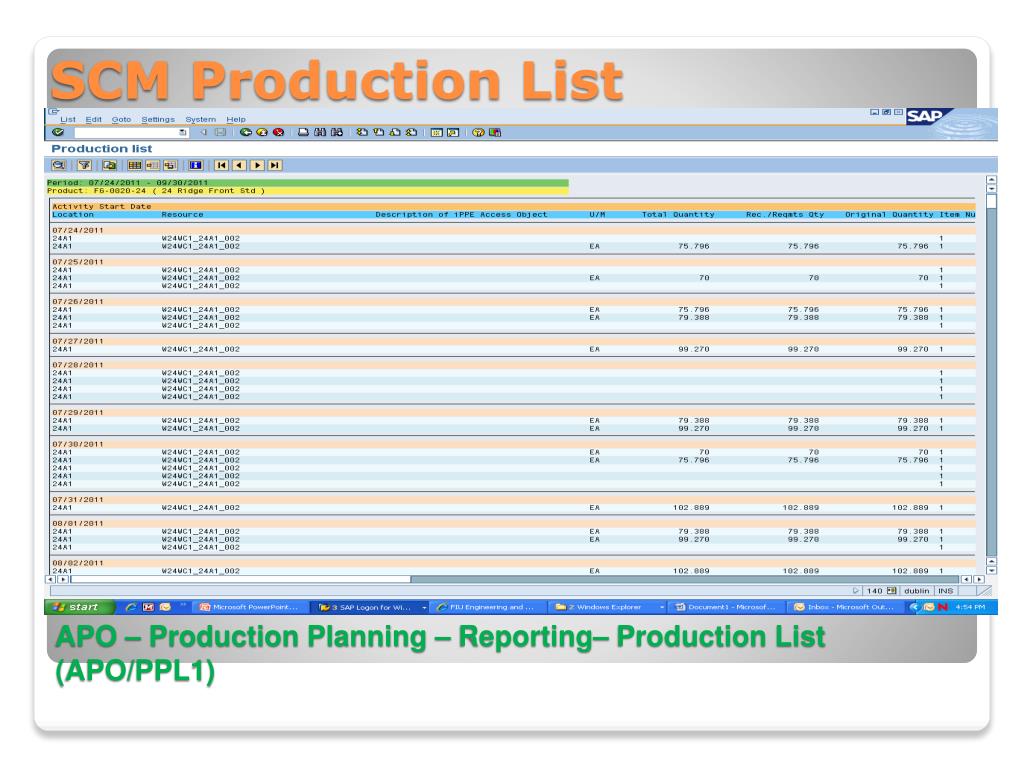Click the Select Layout icon
The width and height of the screenshot is (1024, 768).
coord(152,165)
